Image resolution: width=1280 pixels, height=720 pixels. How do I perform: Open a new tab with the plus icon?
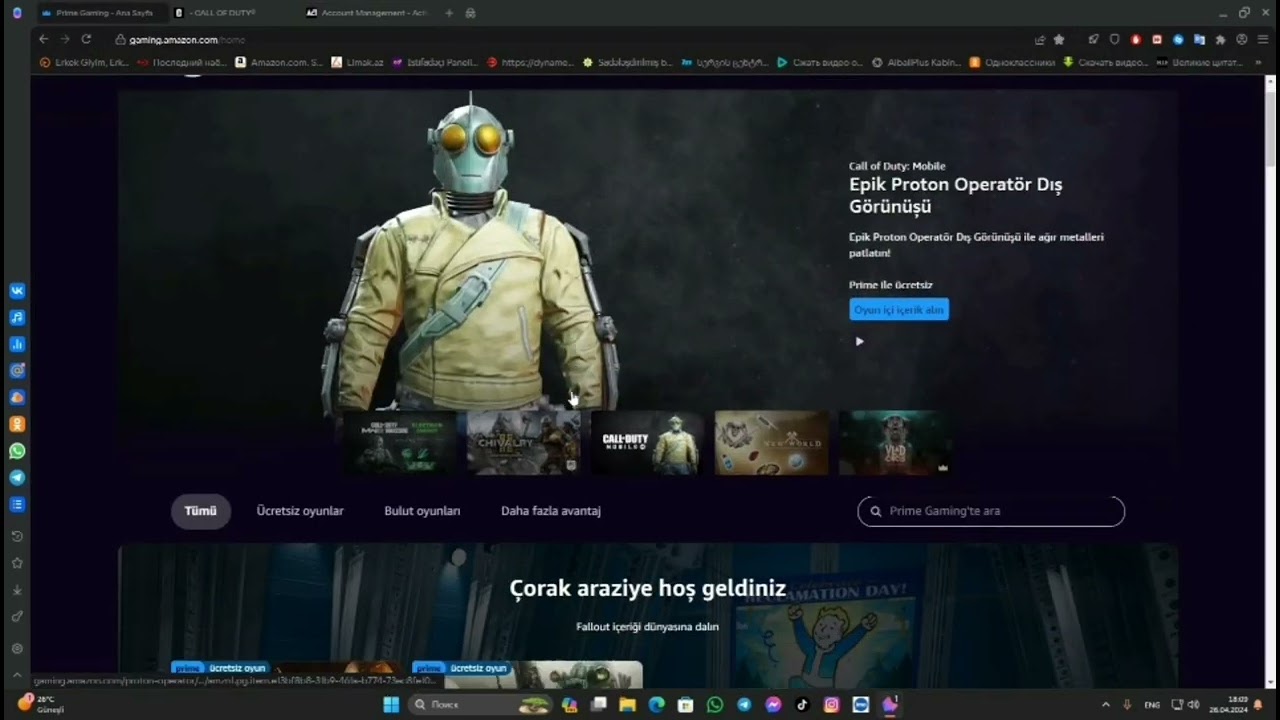(x=449, y=13)
